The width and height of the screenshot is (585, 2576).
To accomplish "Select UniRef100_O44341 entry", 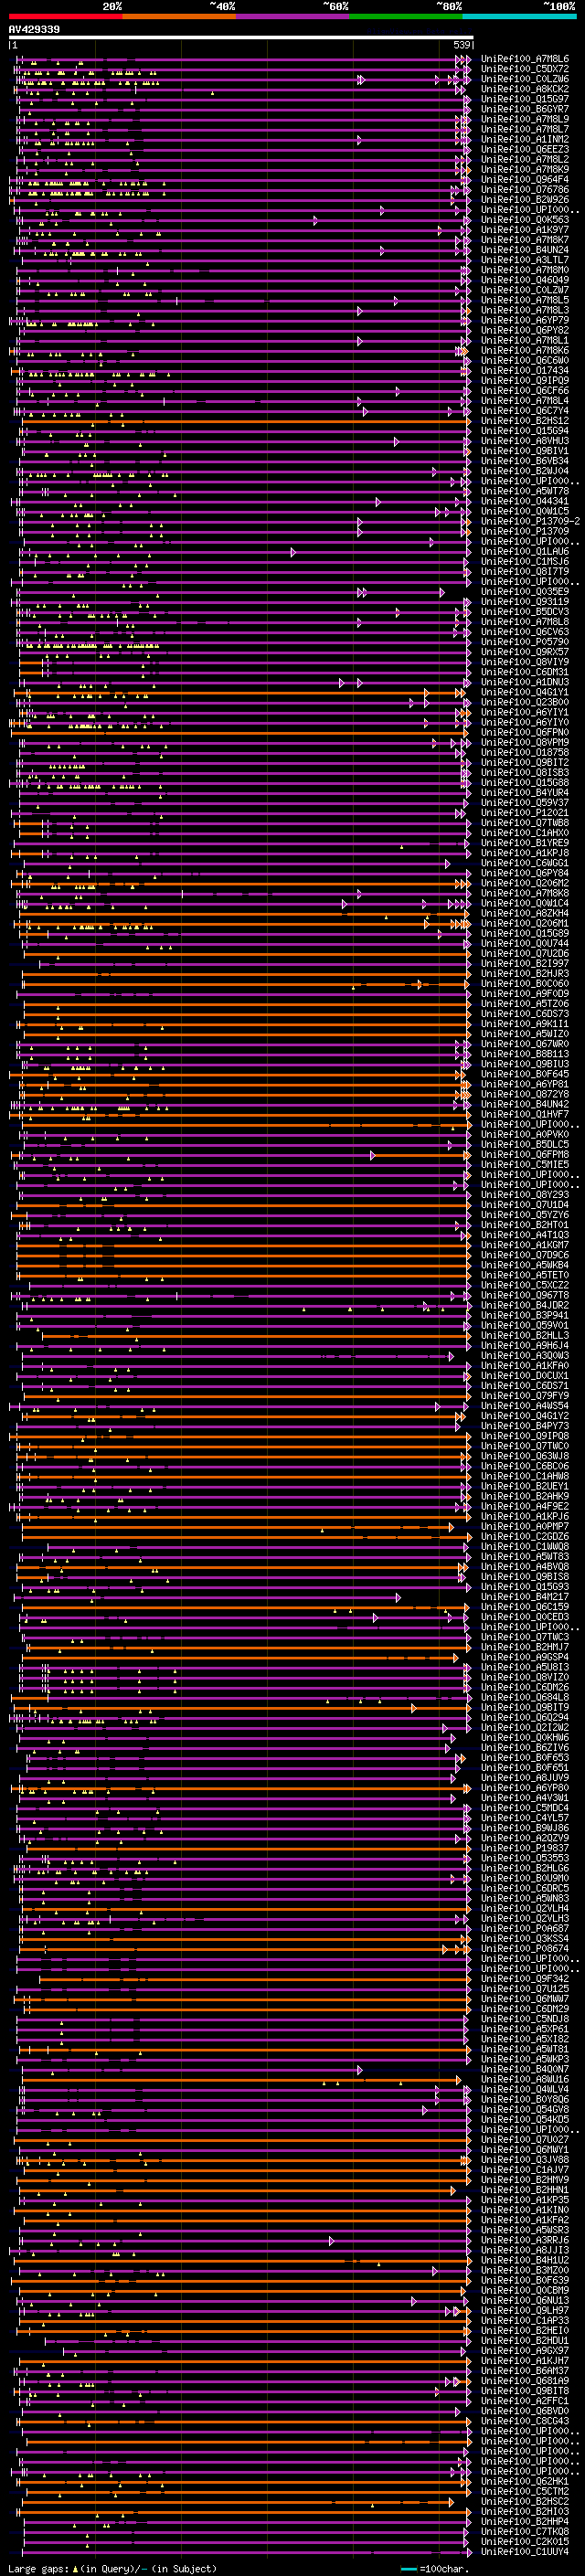I will coord(525,501).
